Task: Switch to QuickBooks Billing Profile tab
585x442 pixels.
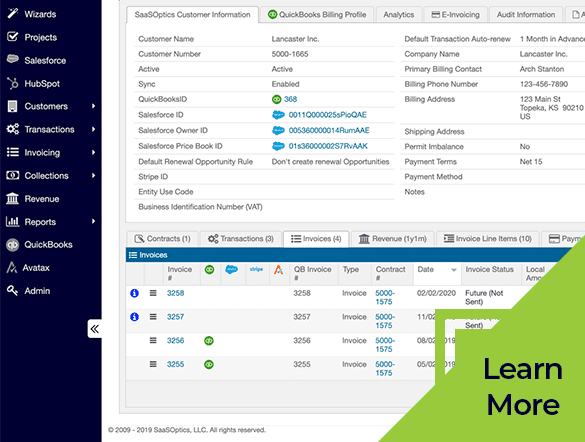Action: tap(317, 15)
